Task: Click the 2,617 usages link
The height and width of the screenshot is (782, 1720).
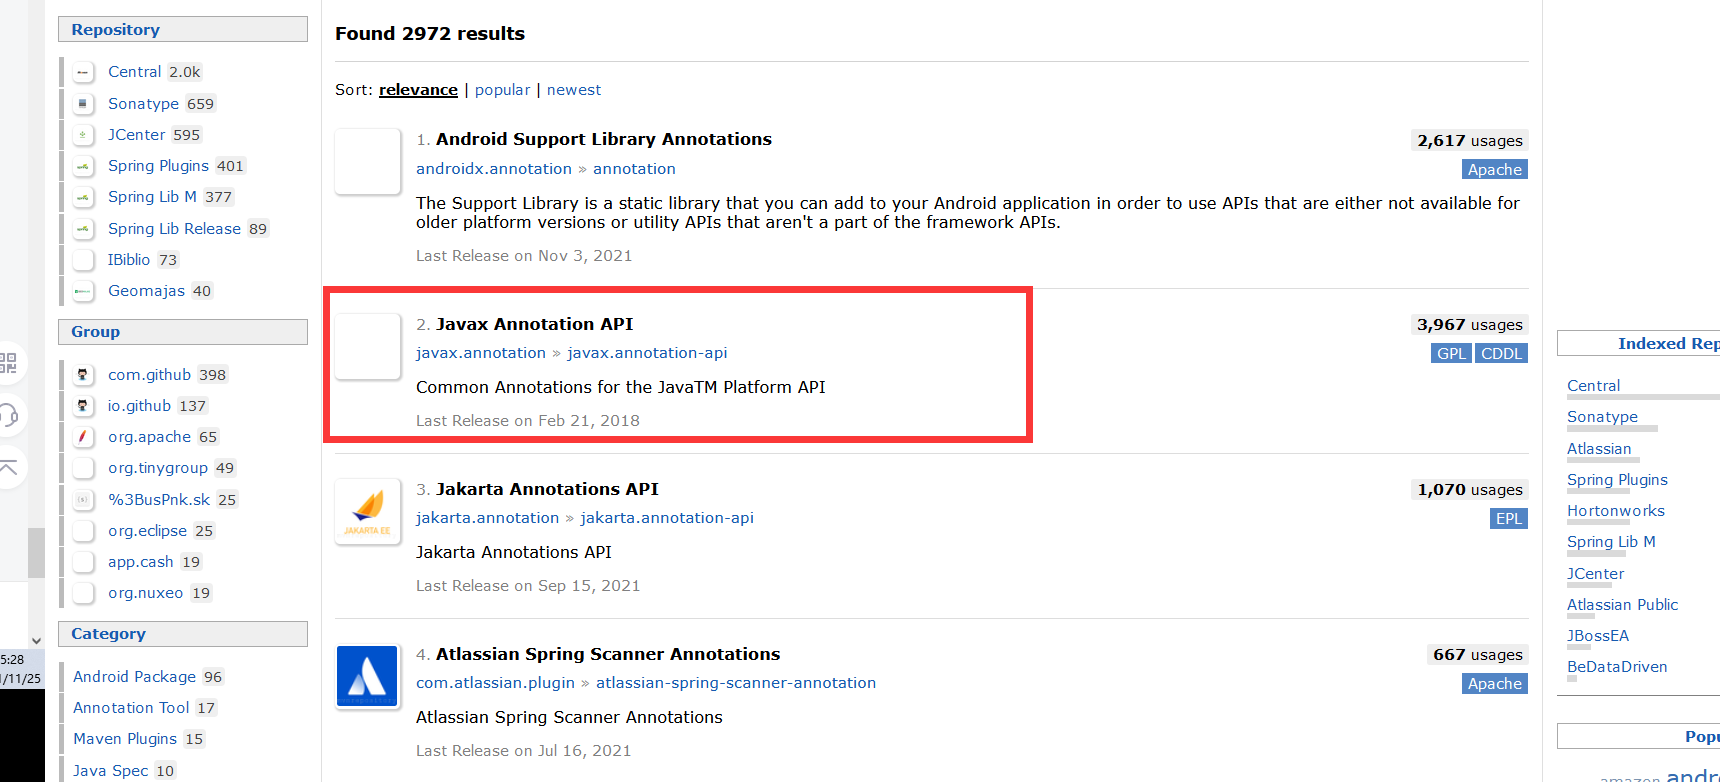Action: pyautogui.click(x=1470, y=141)
